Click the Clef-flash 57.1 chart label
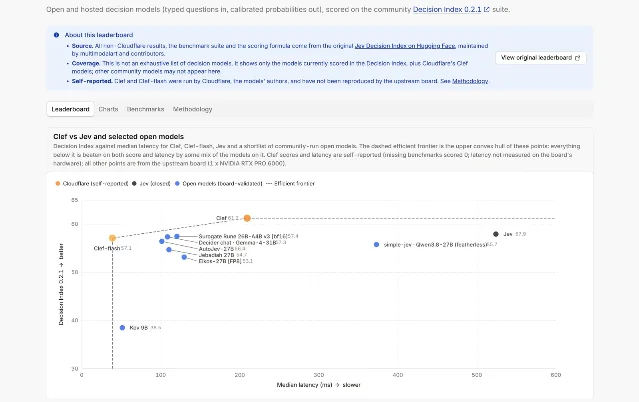This screenshot has height=402, width=639. 112,248
